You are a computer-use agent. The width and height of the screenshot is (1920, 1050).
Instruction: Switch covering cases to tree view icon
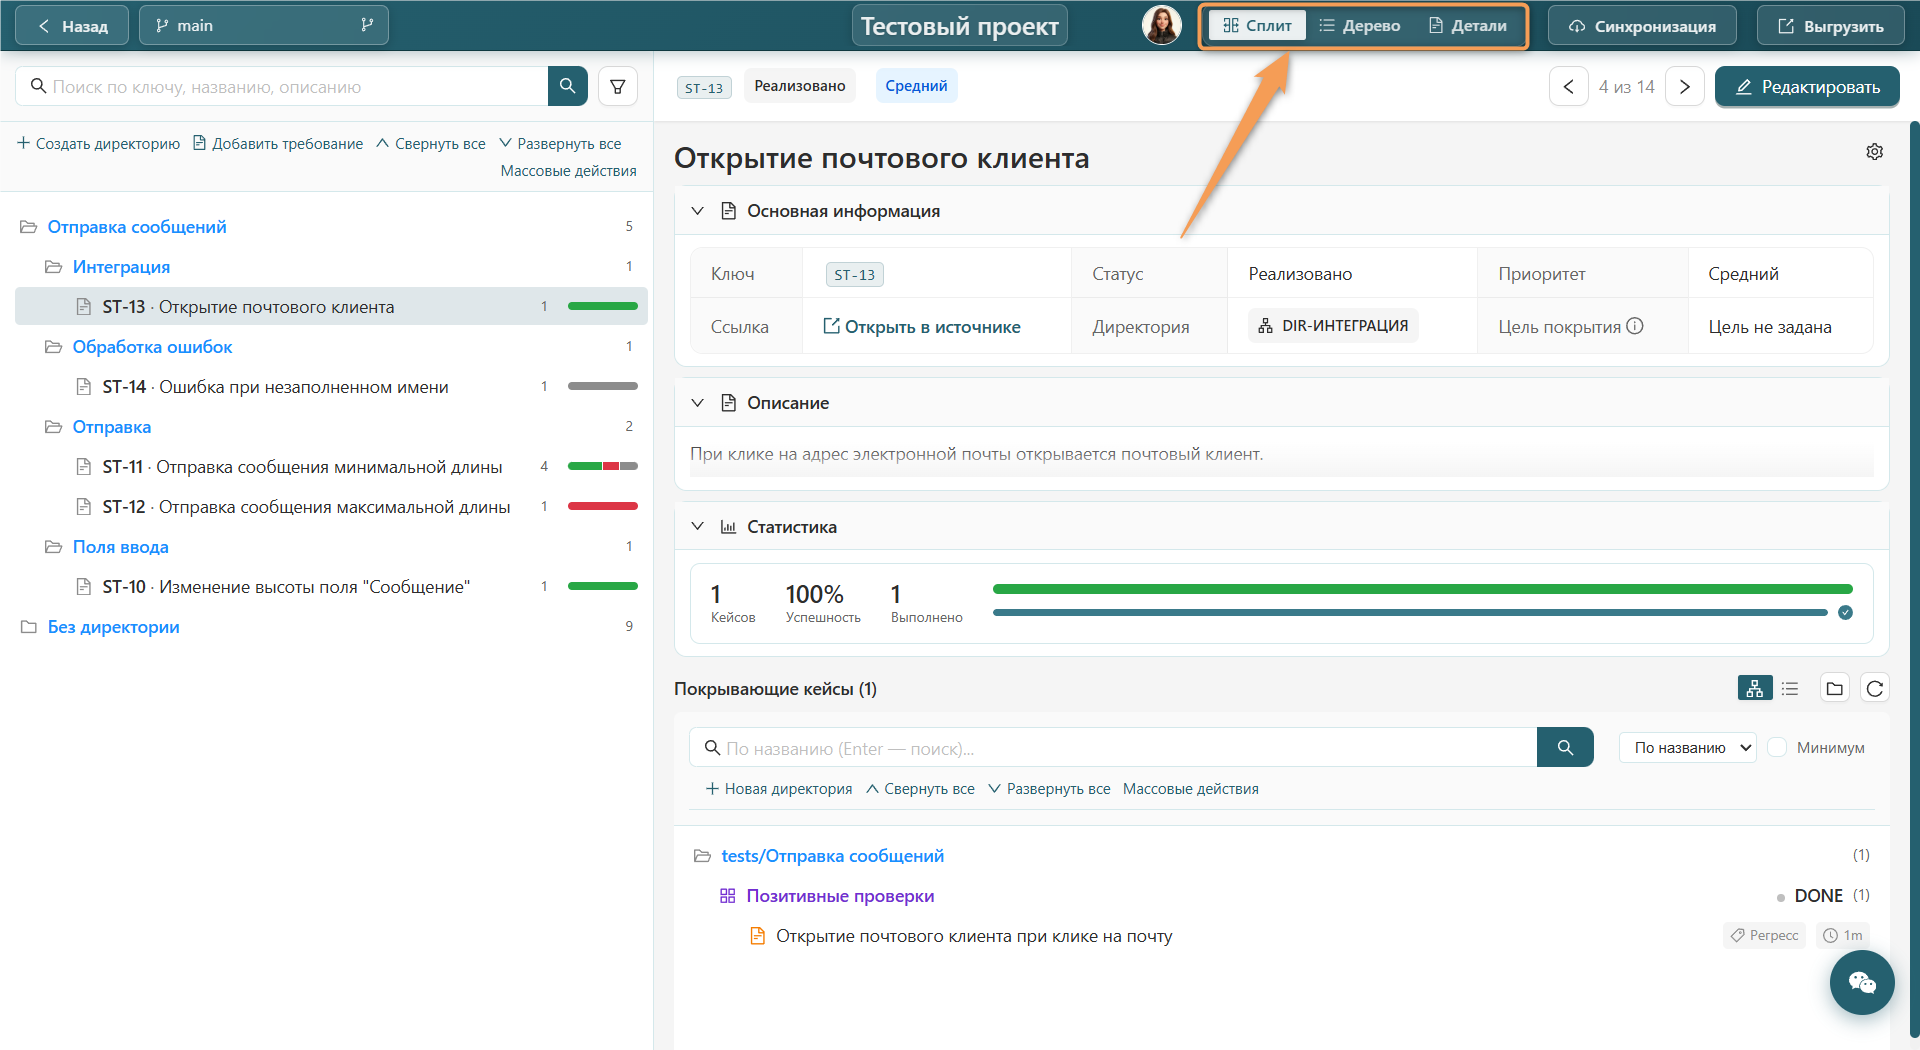[x=1755, y=688]
